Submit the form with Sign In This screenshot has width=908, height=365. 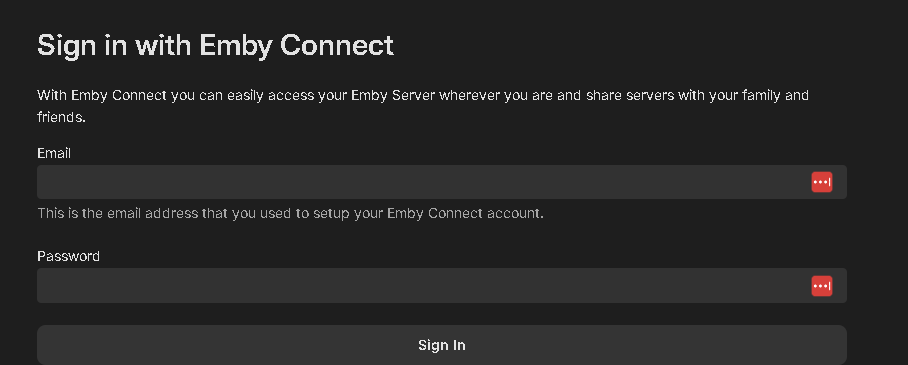click(x=442, y=345)
